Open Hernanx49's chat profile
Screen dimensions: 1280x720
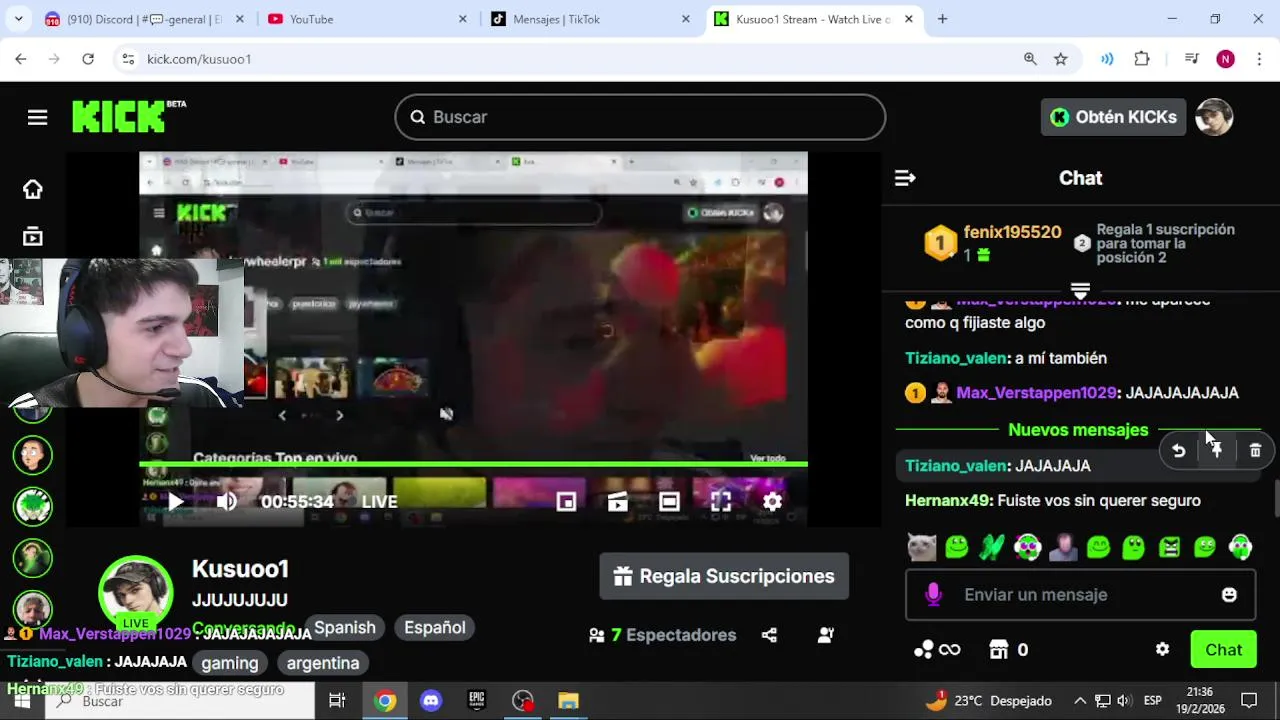[947, 501]
